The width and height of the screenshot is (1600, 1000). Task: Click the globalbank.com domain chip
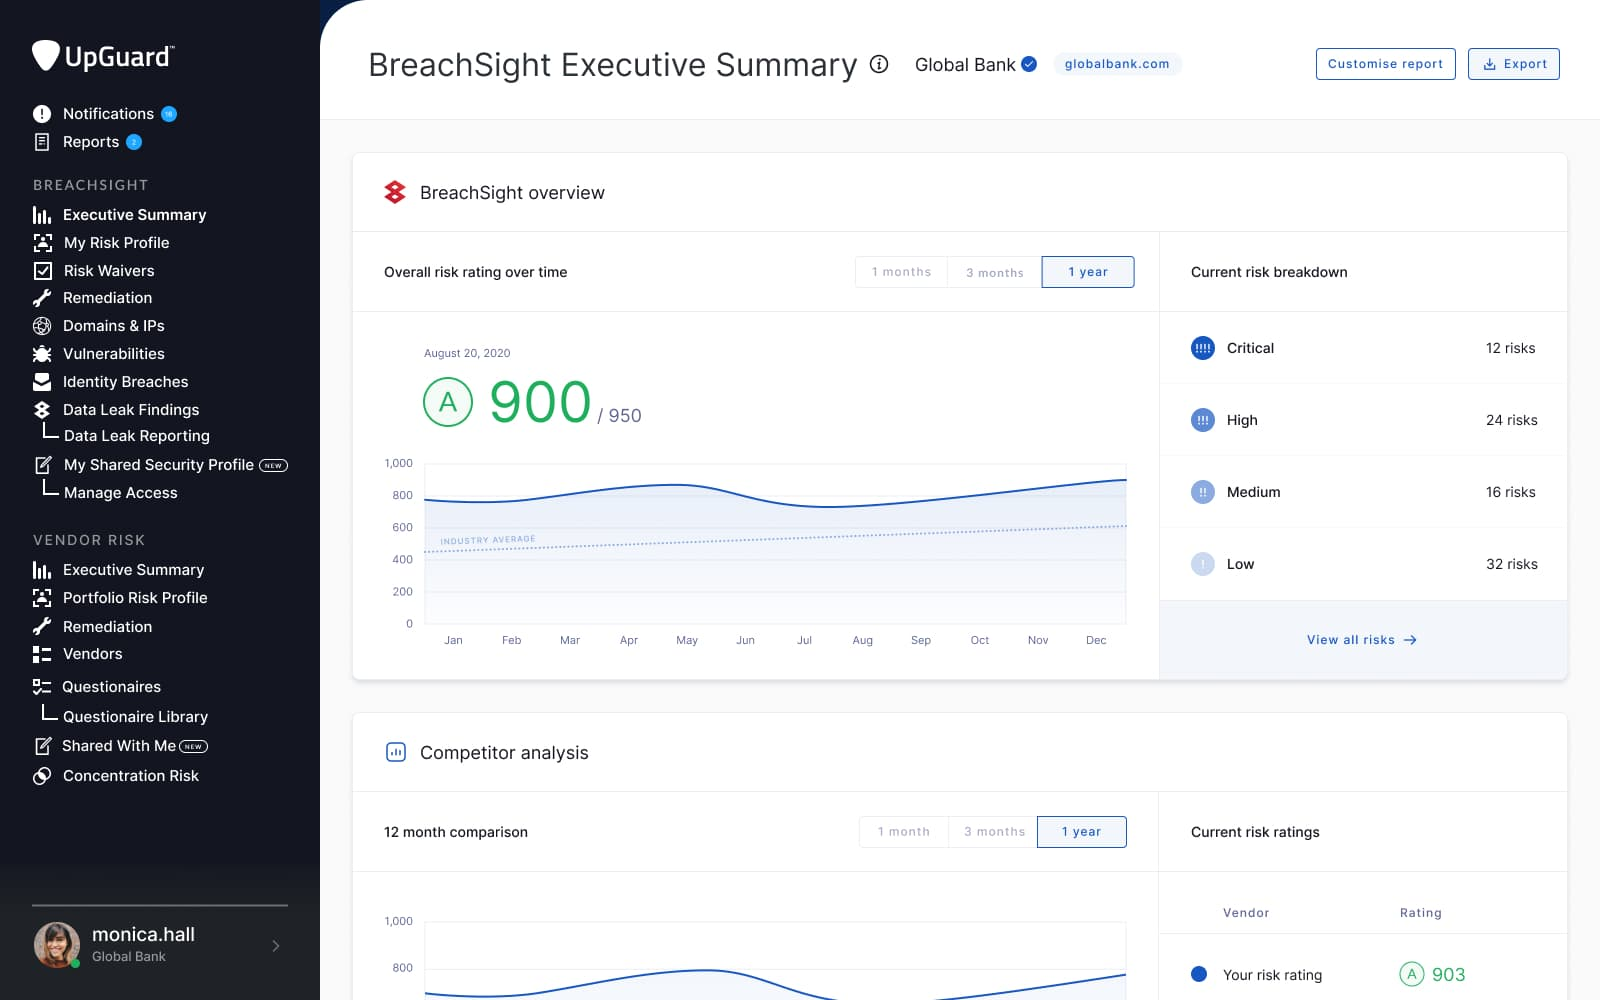(x=1117, y=63)
